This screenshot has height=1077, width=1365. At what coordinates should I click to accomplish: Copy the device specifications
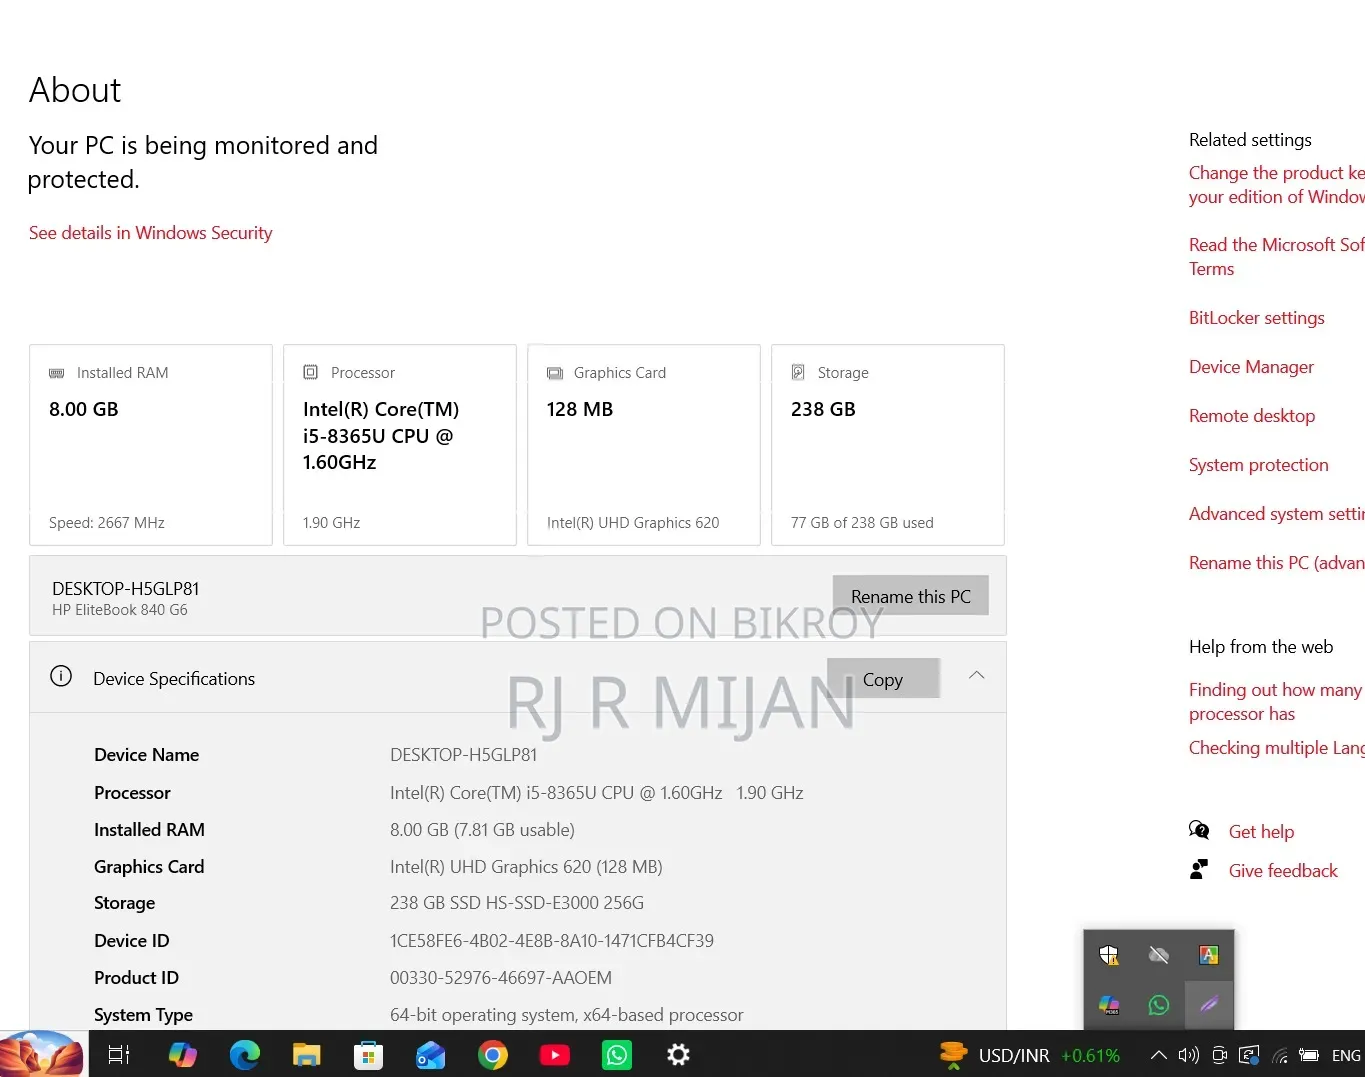tap(883, 679)
